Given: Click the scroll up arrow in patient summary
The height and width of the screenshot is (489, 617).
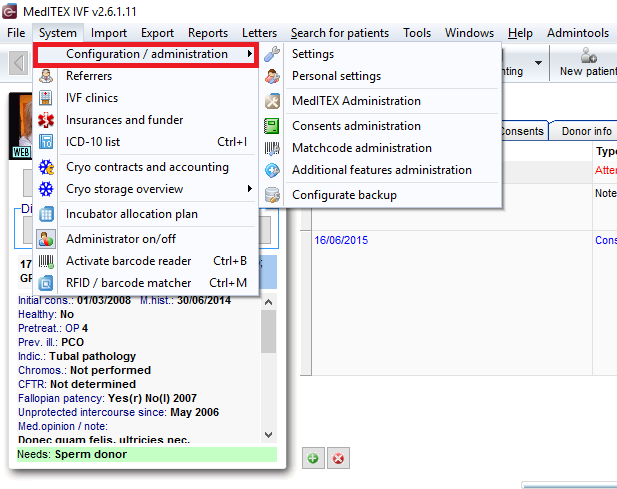Looking at the screenshot, I should tap(268, 302).
